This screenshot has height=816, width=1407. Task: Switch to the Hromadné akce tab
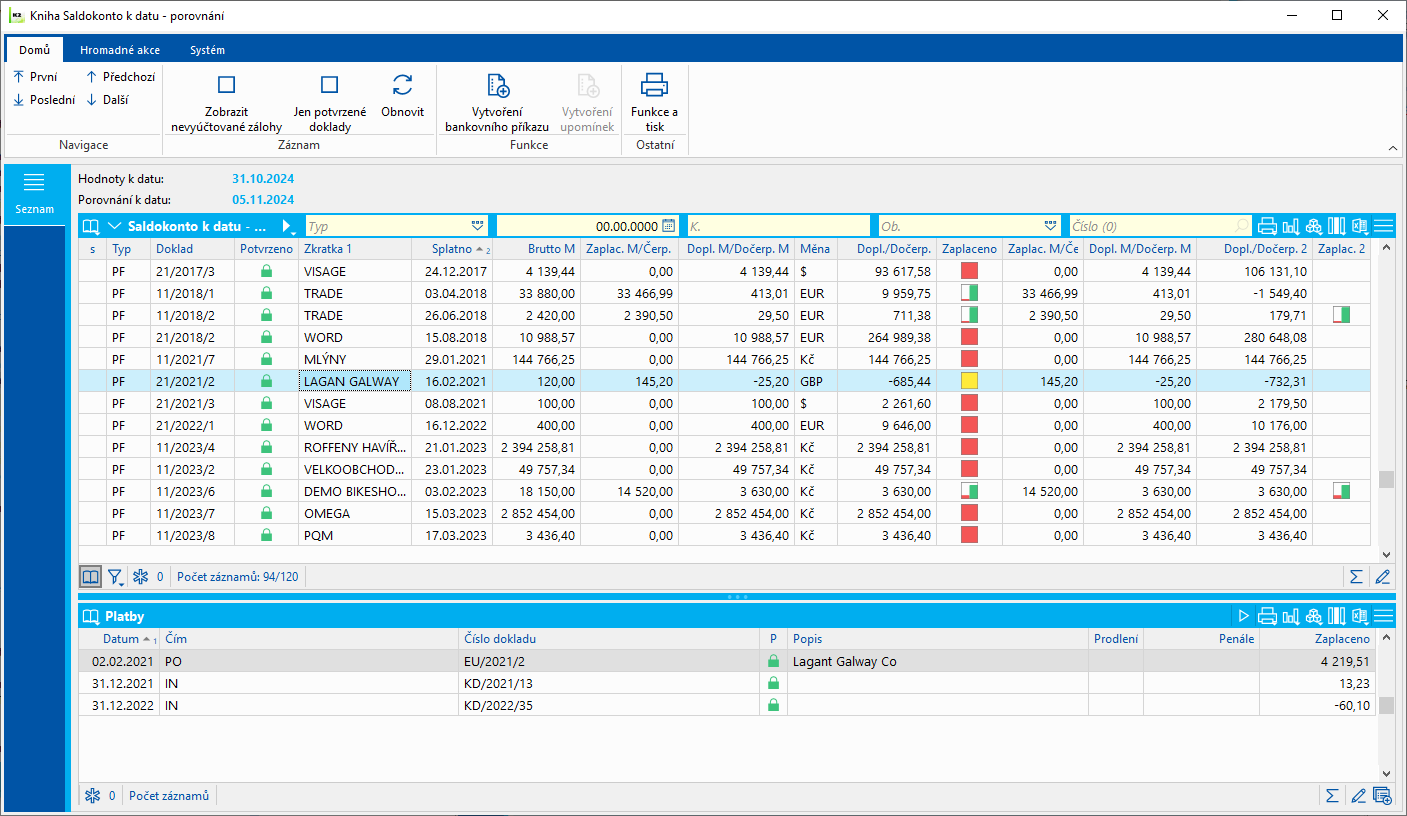pyautogui.click(x=120, y=50)
